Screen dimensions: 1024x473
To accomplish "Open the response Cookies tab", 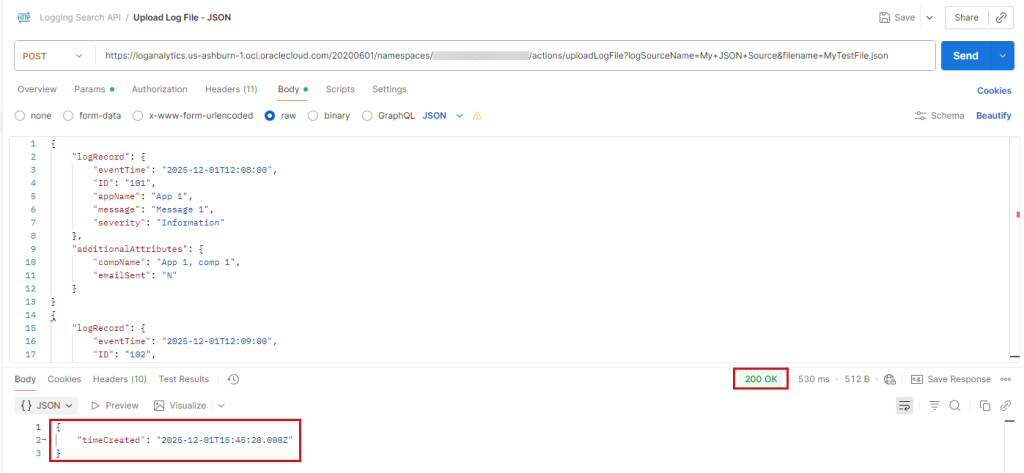I will 65,379.
